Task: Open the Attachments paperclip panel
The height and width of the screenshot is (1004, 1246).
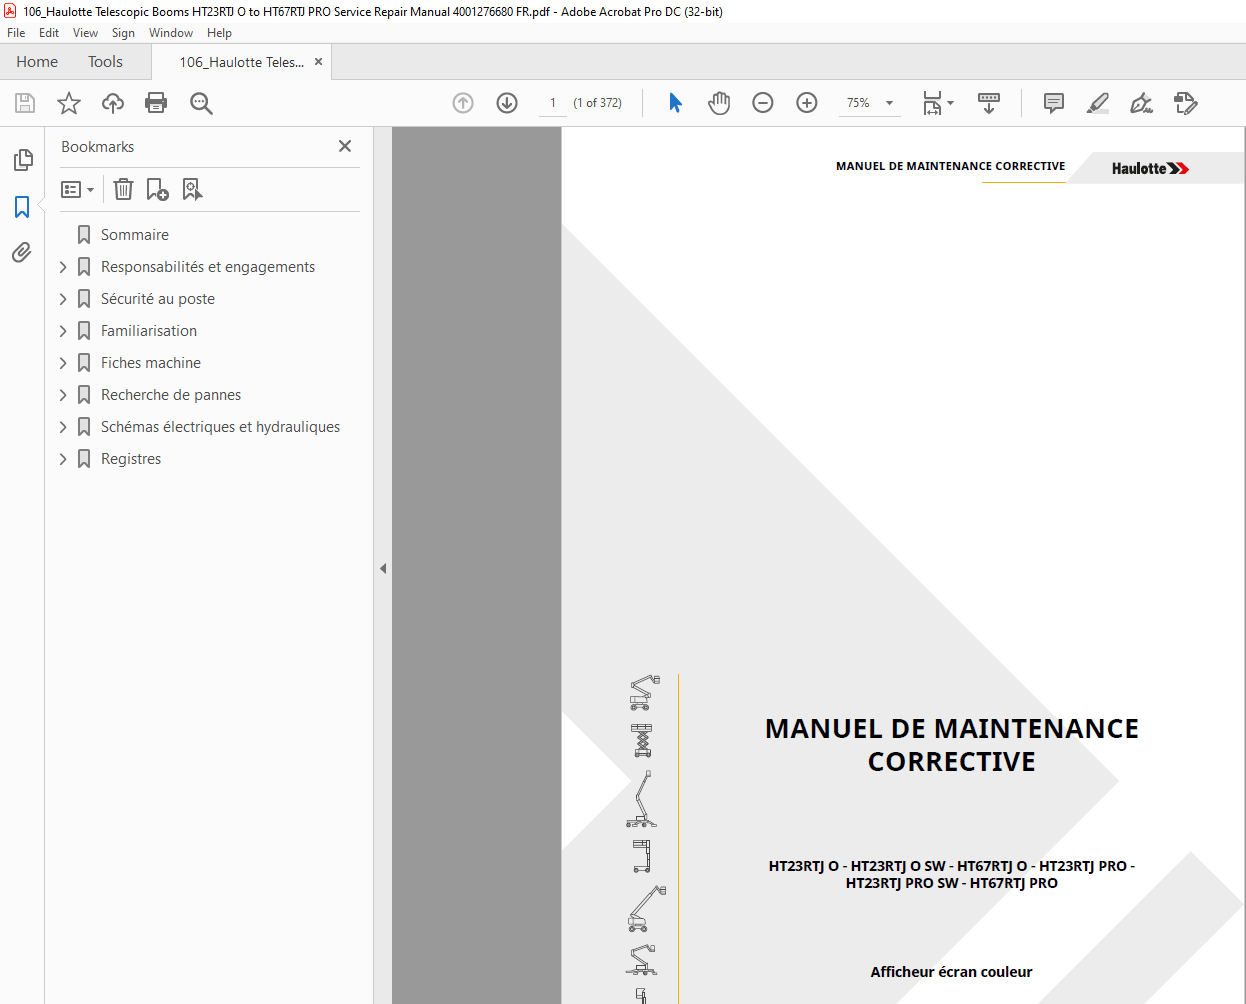Action: [22, 253]
